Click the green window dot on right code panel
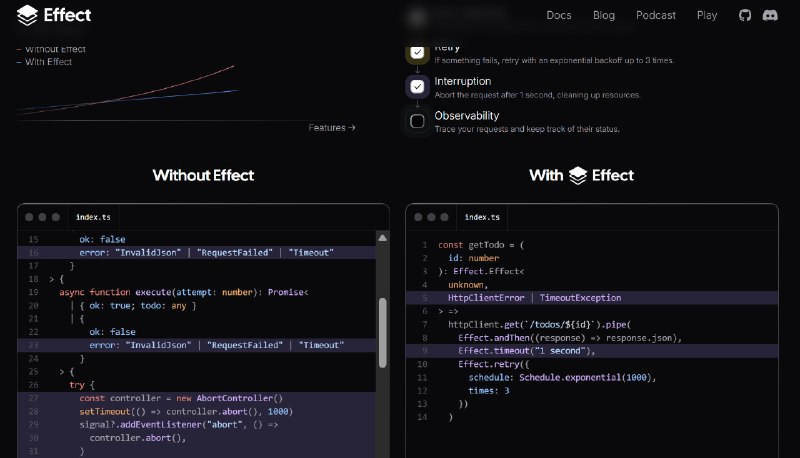 445,217
